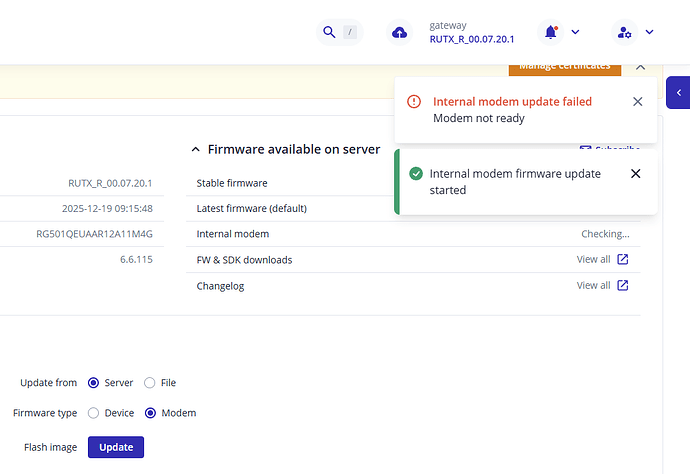
Task: Choose Modem firmware type
Action: [x=151, y=413]
